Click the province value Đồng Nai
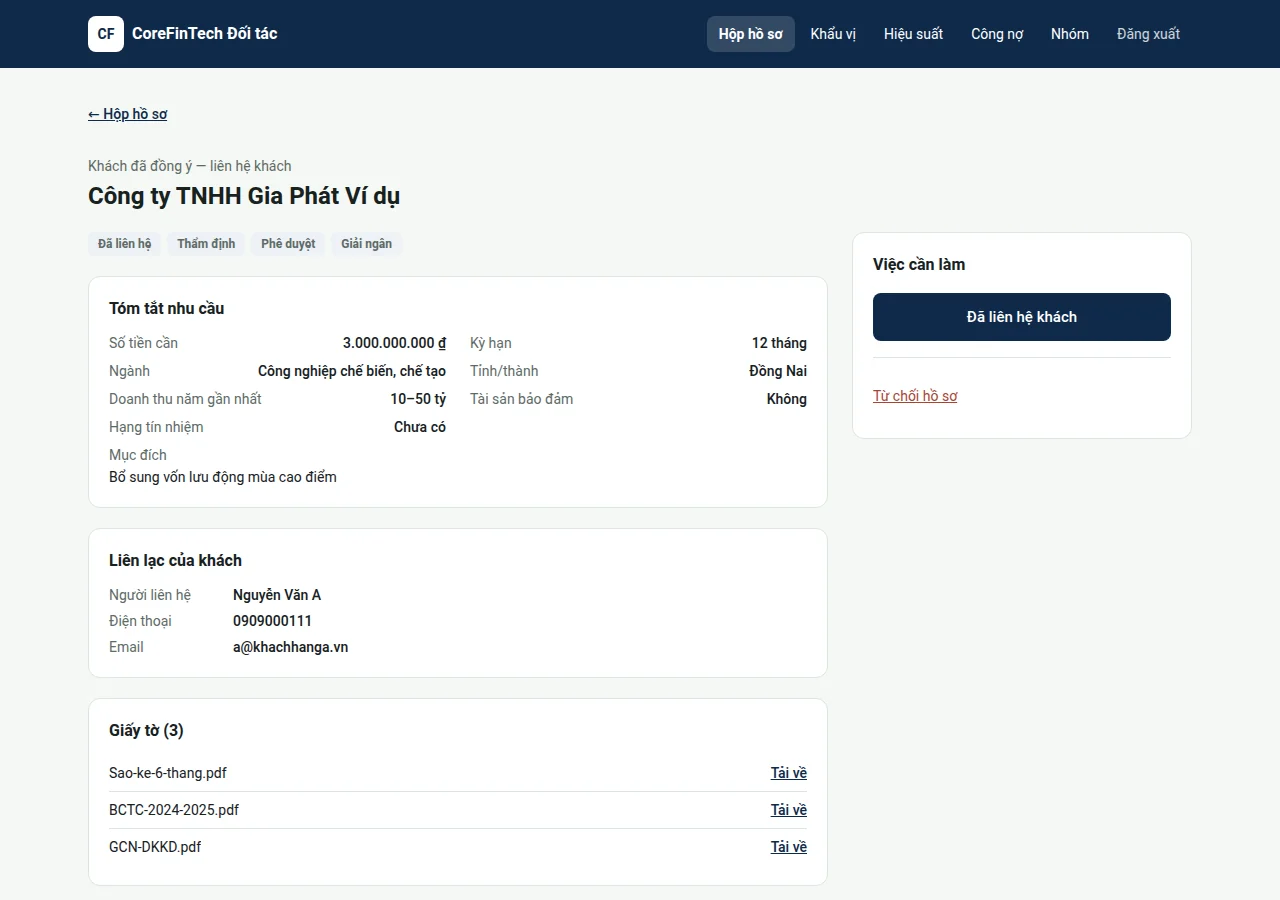Screen dimensions: 1280x900 (778, 371)
